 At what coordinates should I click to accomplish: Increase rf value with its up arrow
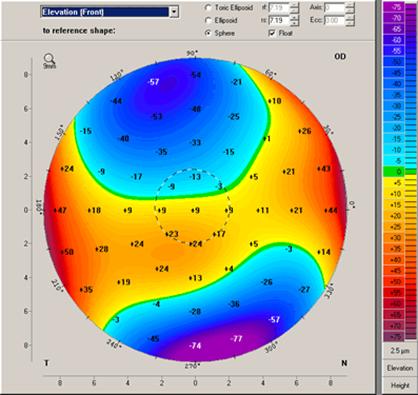tap(295, 5)
